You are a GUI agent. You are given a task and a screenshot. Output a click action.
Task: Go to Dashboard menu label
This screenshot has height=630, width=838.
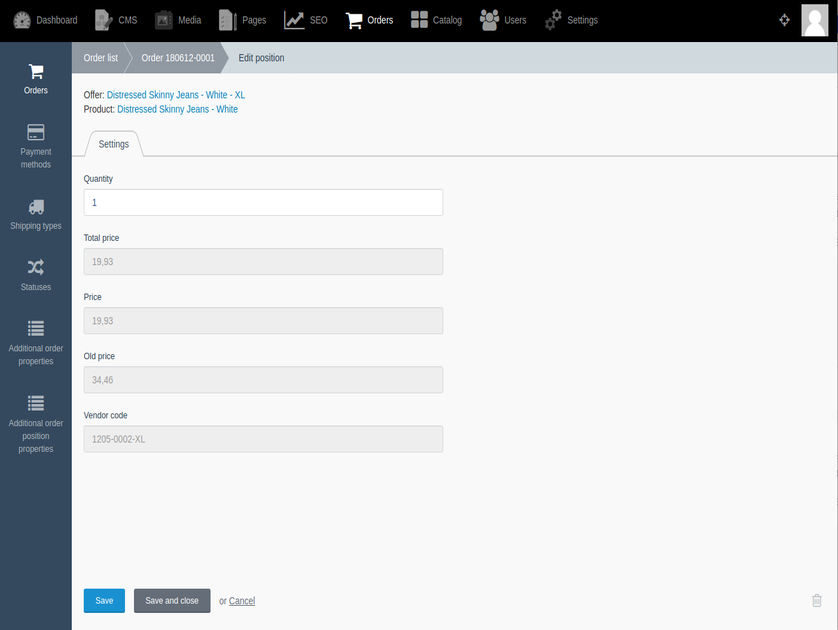[x=57, y=20]
